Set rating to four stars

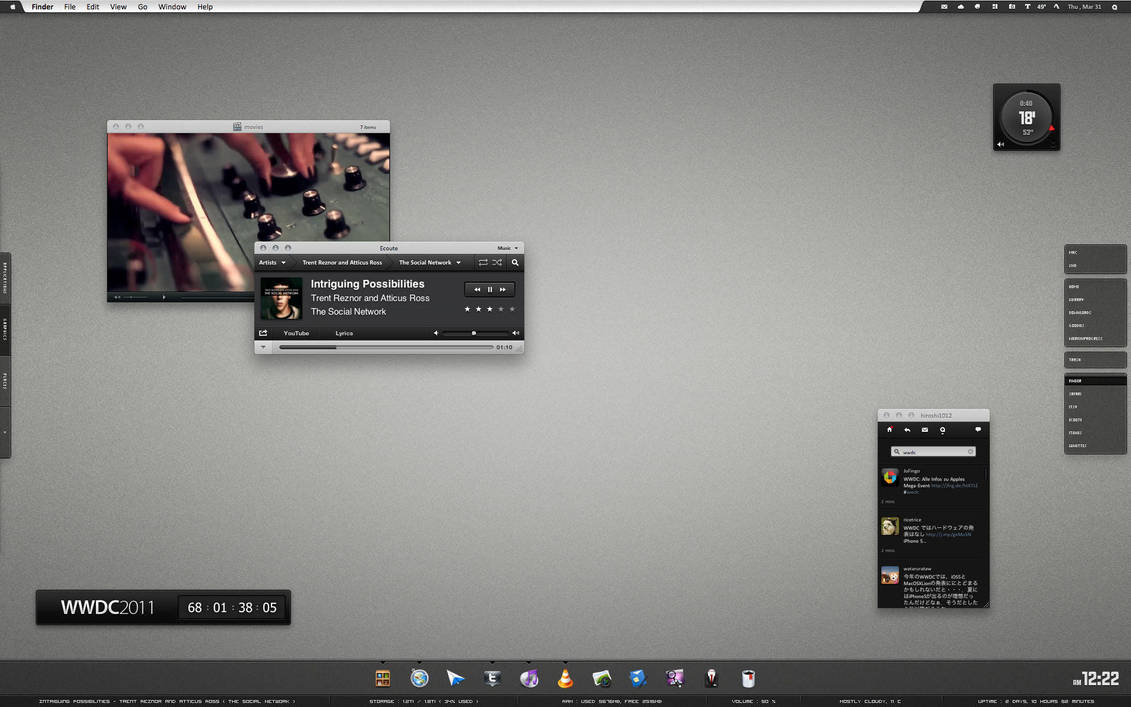(x=501, y=309)
